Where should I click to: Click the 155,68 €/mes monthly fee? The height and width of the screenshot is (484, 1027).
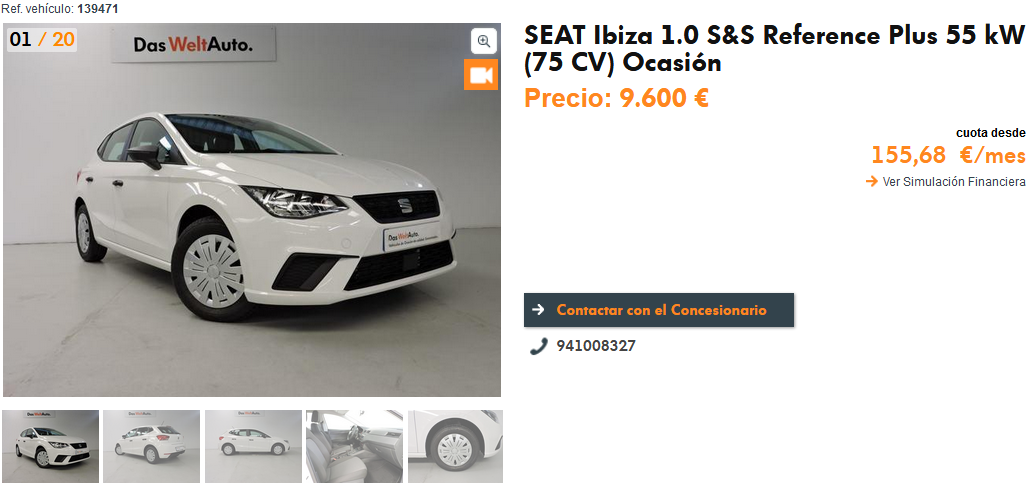click(948, 156)
